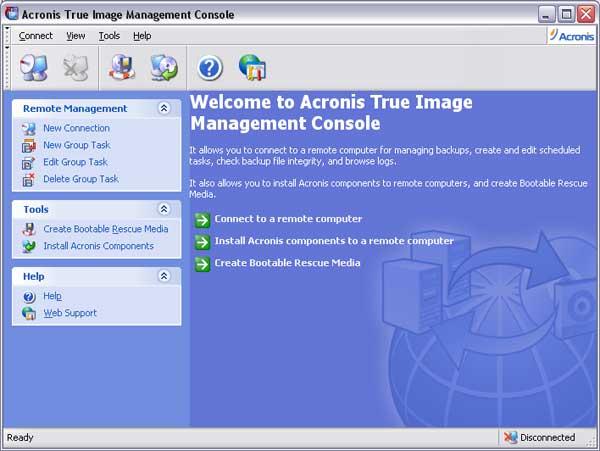Viewport: 600px width, 451px height.
Task: Click Connect to a remote computer
Action: 288,219
